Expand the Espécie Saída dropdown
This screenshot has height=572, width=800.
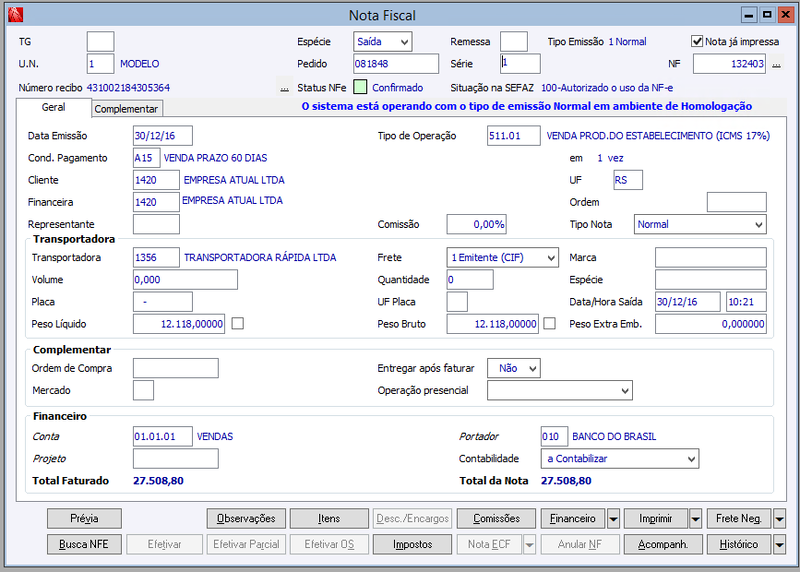click(383, 41)
